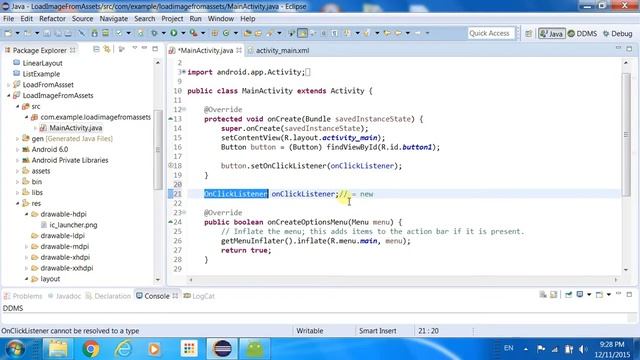Collapse the onCreate method fold marker at line 12
640x360 pixels.
(x=184, y=109)
